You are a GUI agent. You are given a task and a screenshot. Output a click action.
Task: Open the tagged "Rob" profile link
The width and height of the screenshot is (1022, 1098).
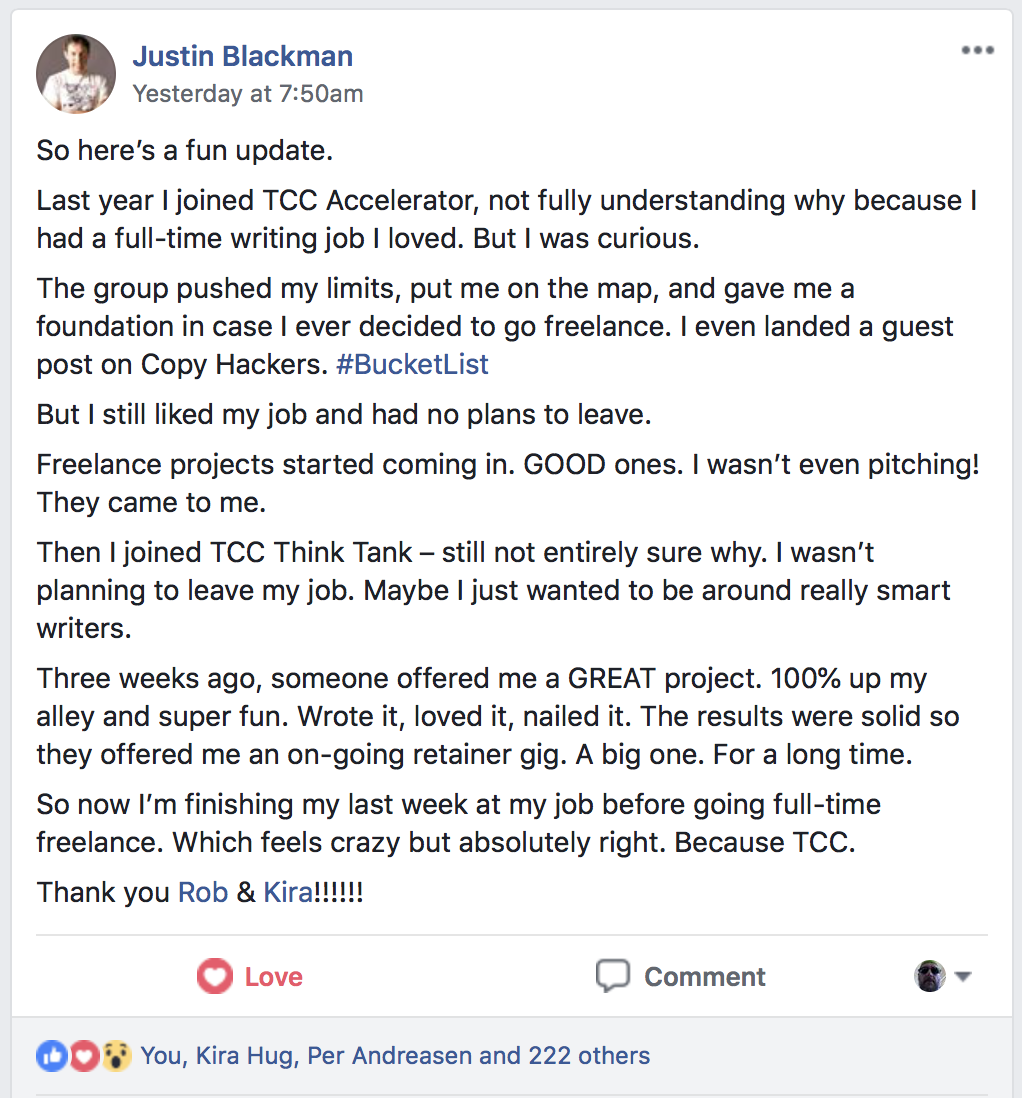203,892
